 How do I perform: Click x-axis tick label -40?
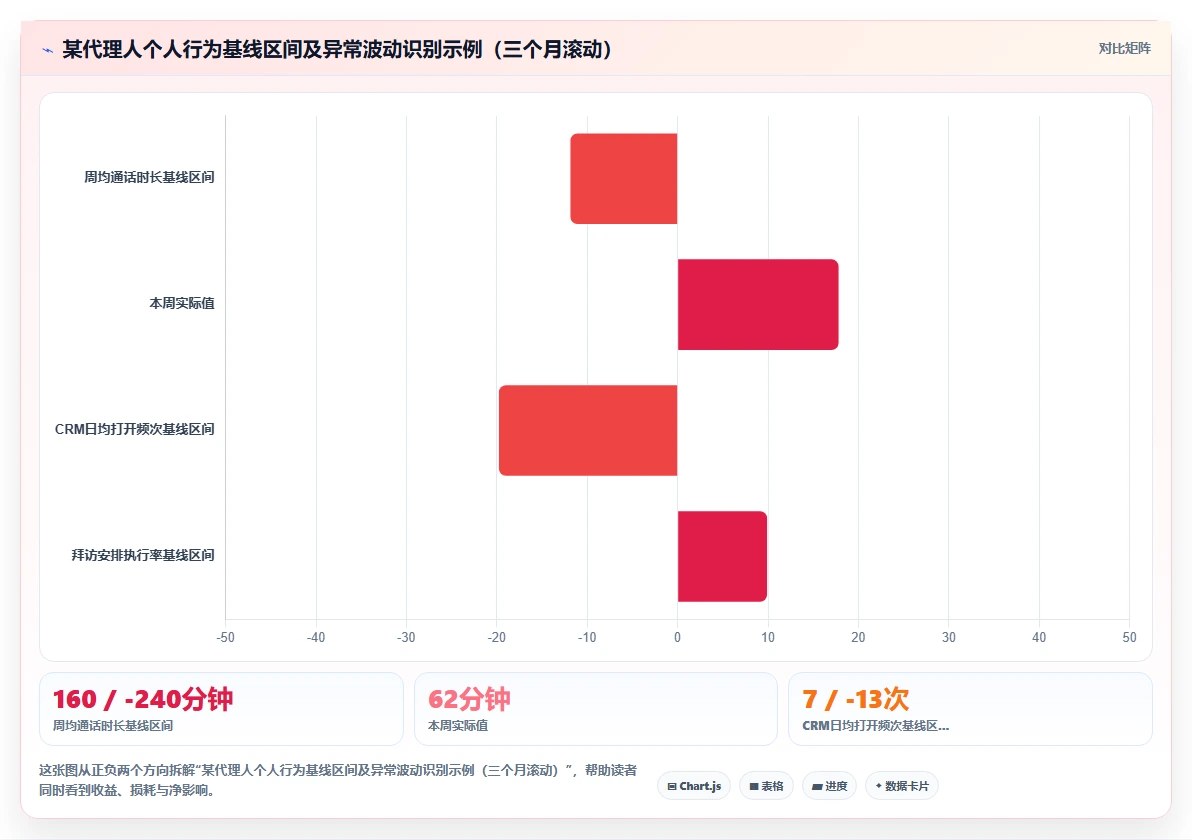315,637
